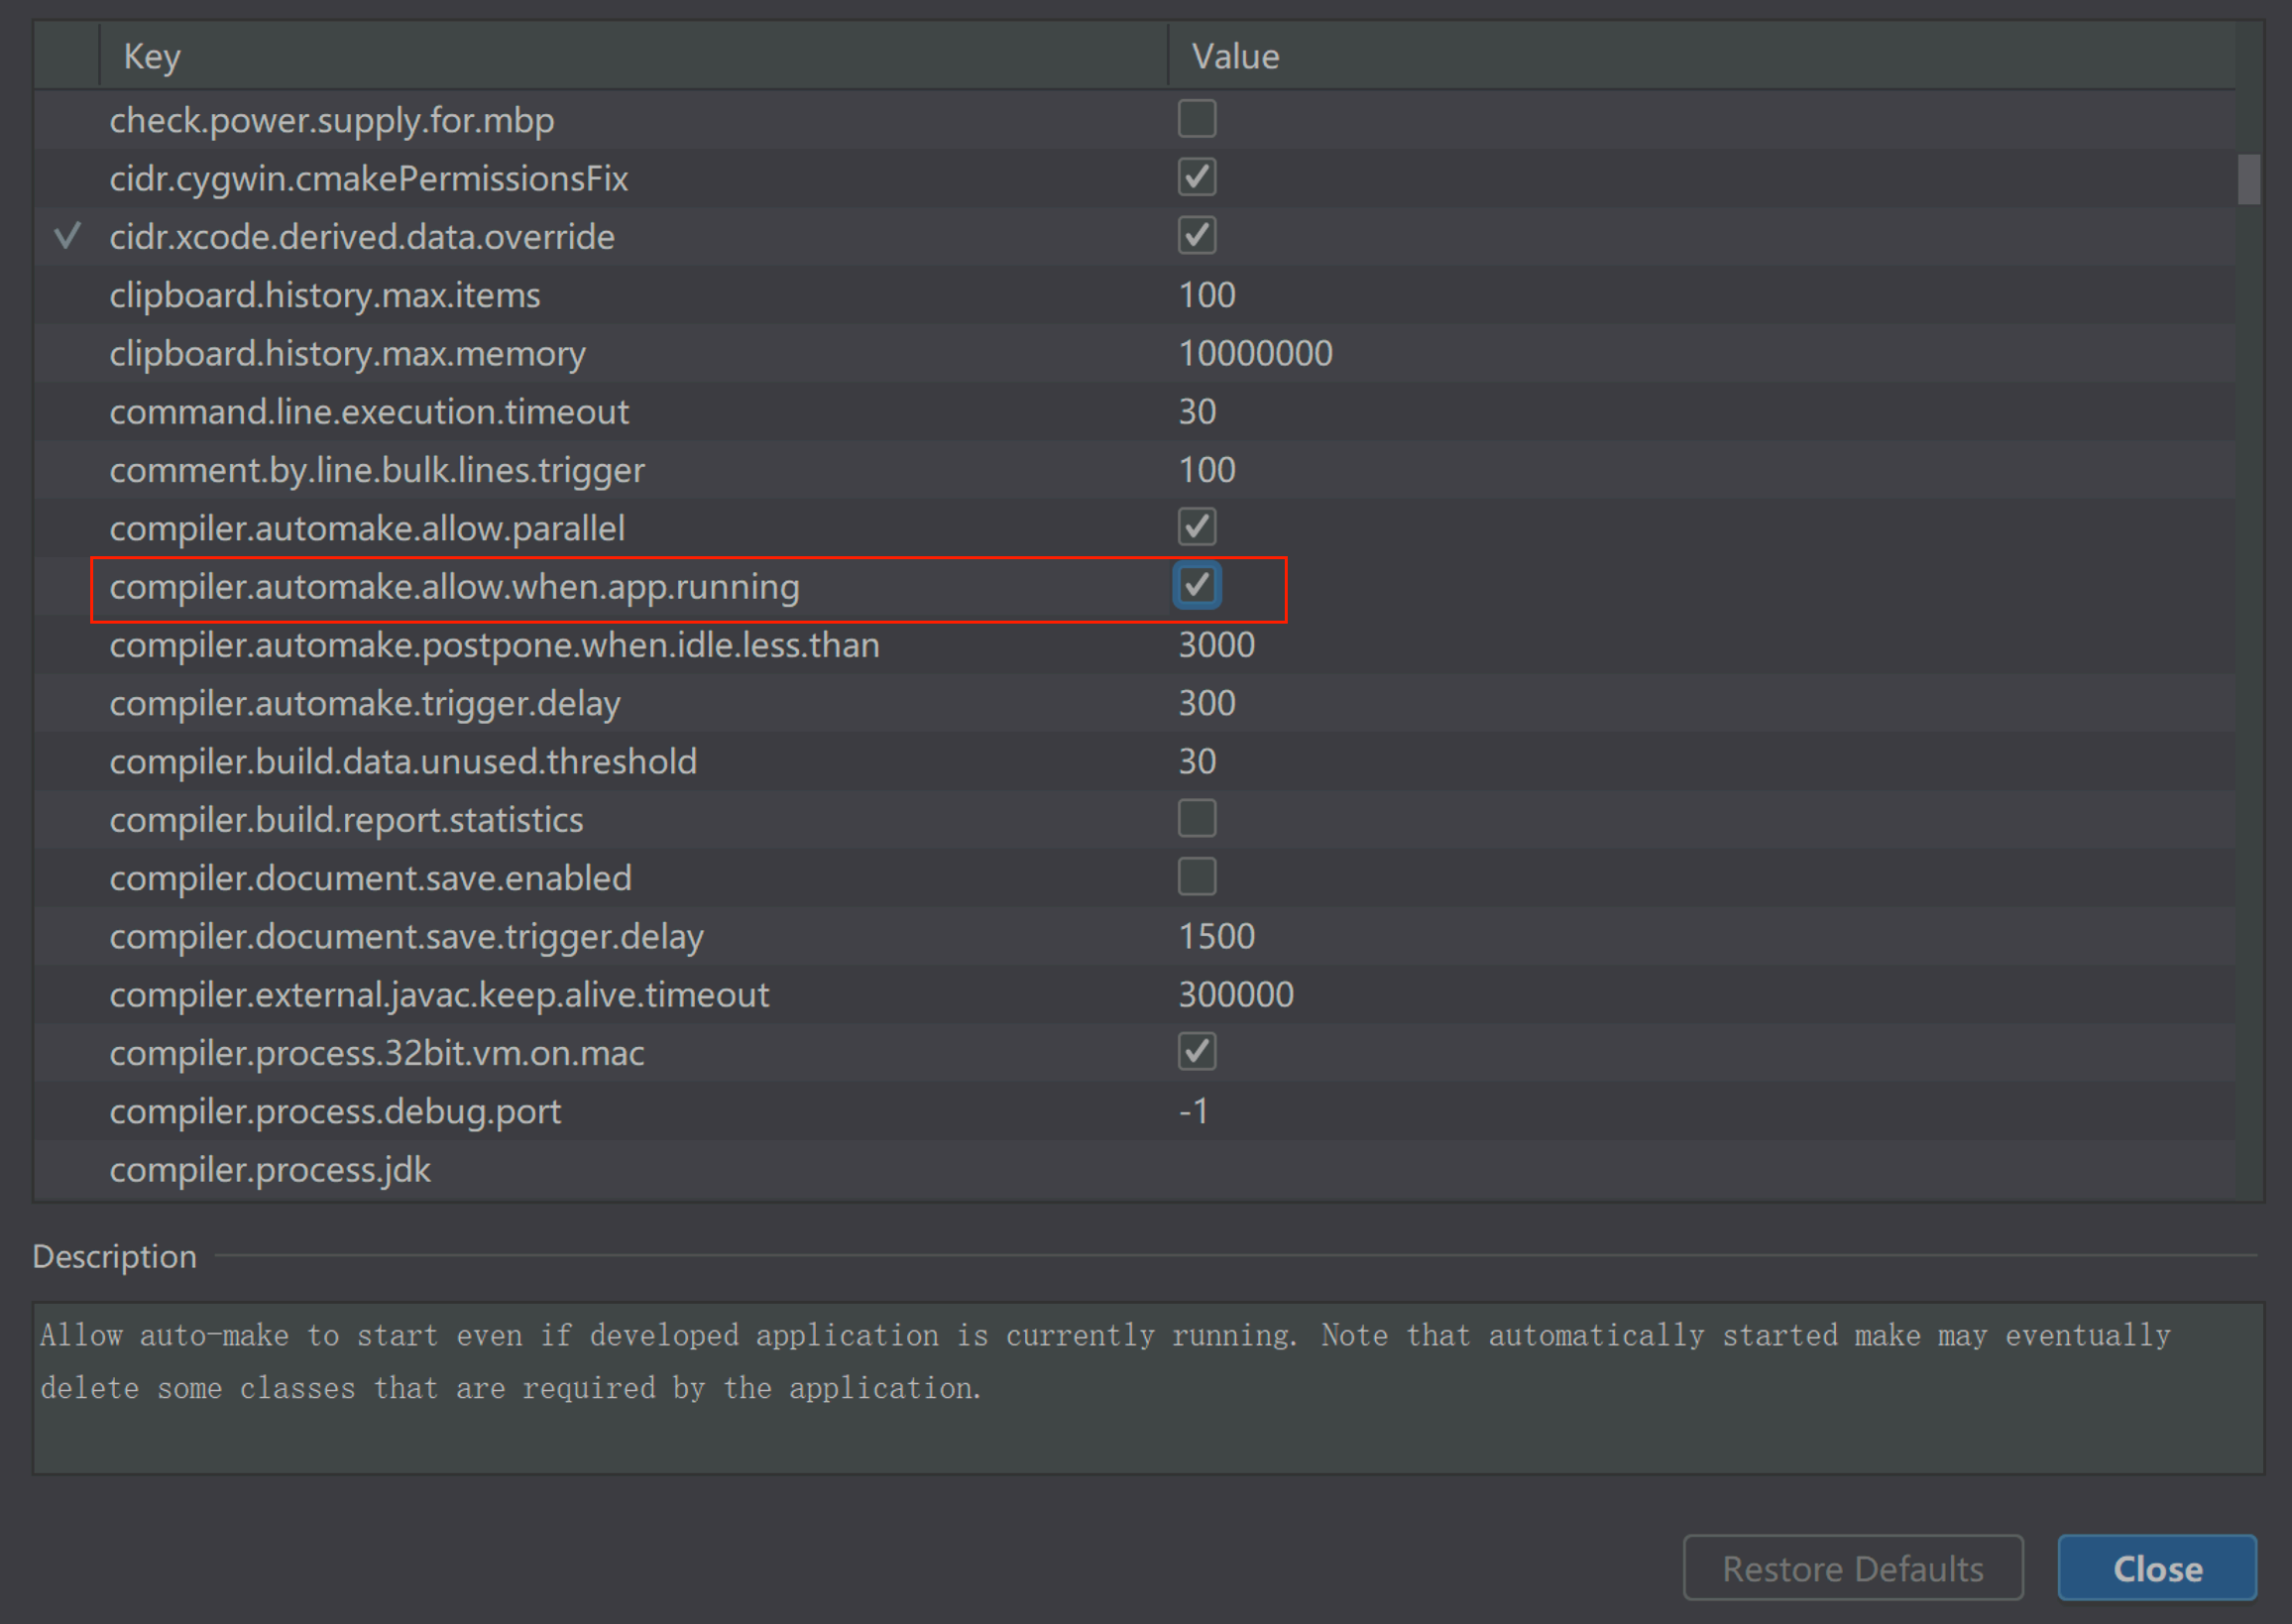
Task: Edit clipboard.history.max.items value 100
Action: tap(1207, 295)
